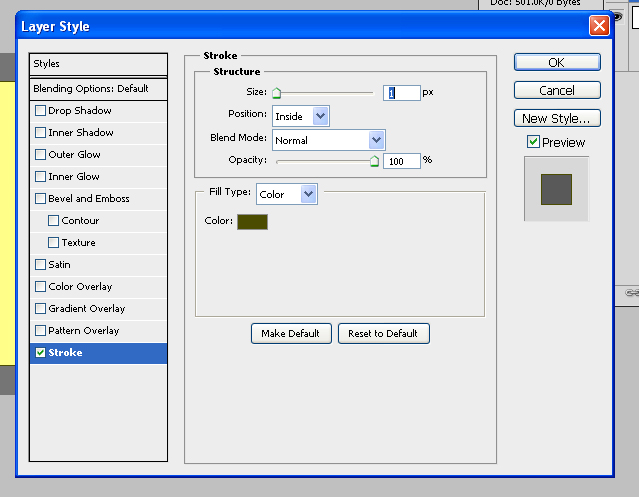
Task: Enable the Inner Shadow effect checkbox
Action: pos(40,133)
